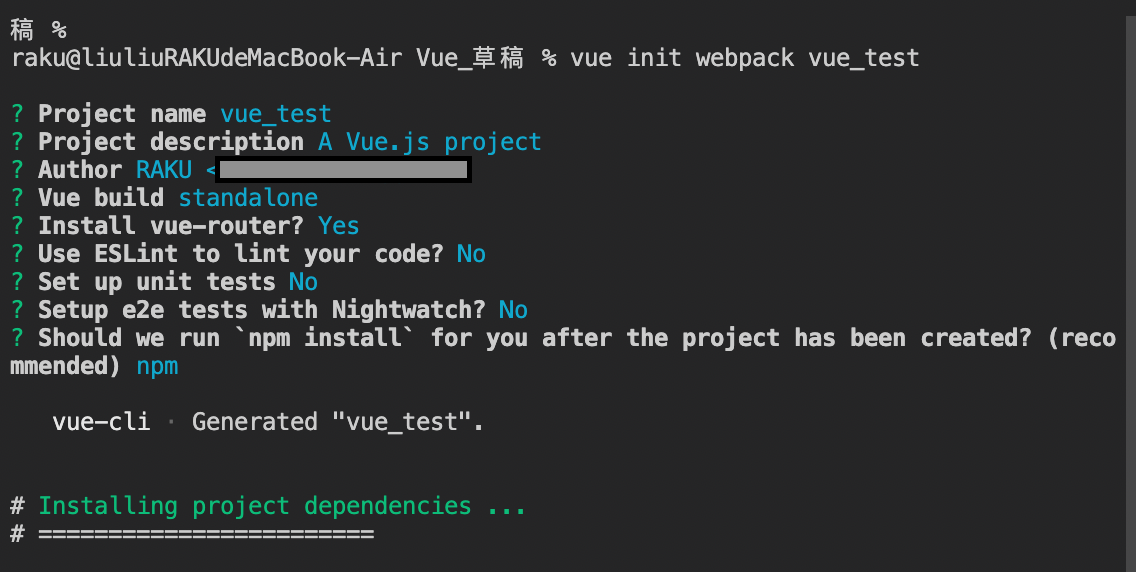Click 'A Vue.js project' description text
1136x572 pixels.
pos(429,142)
